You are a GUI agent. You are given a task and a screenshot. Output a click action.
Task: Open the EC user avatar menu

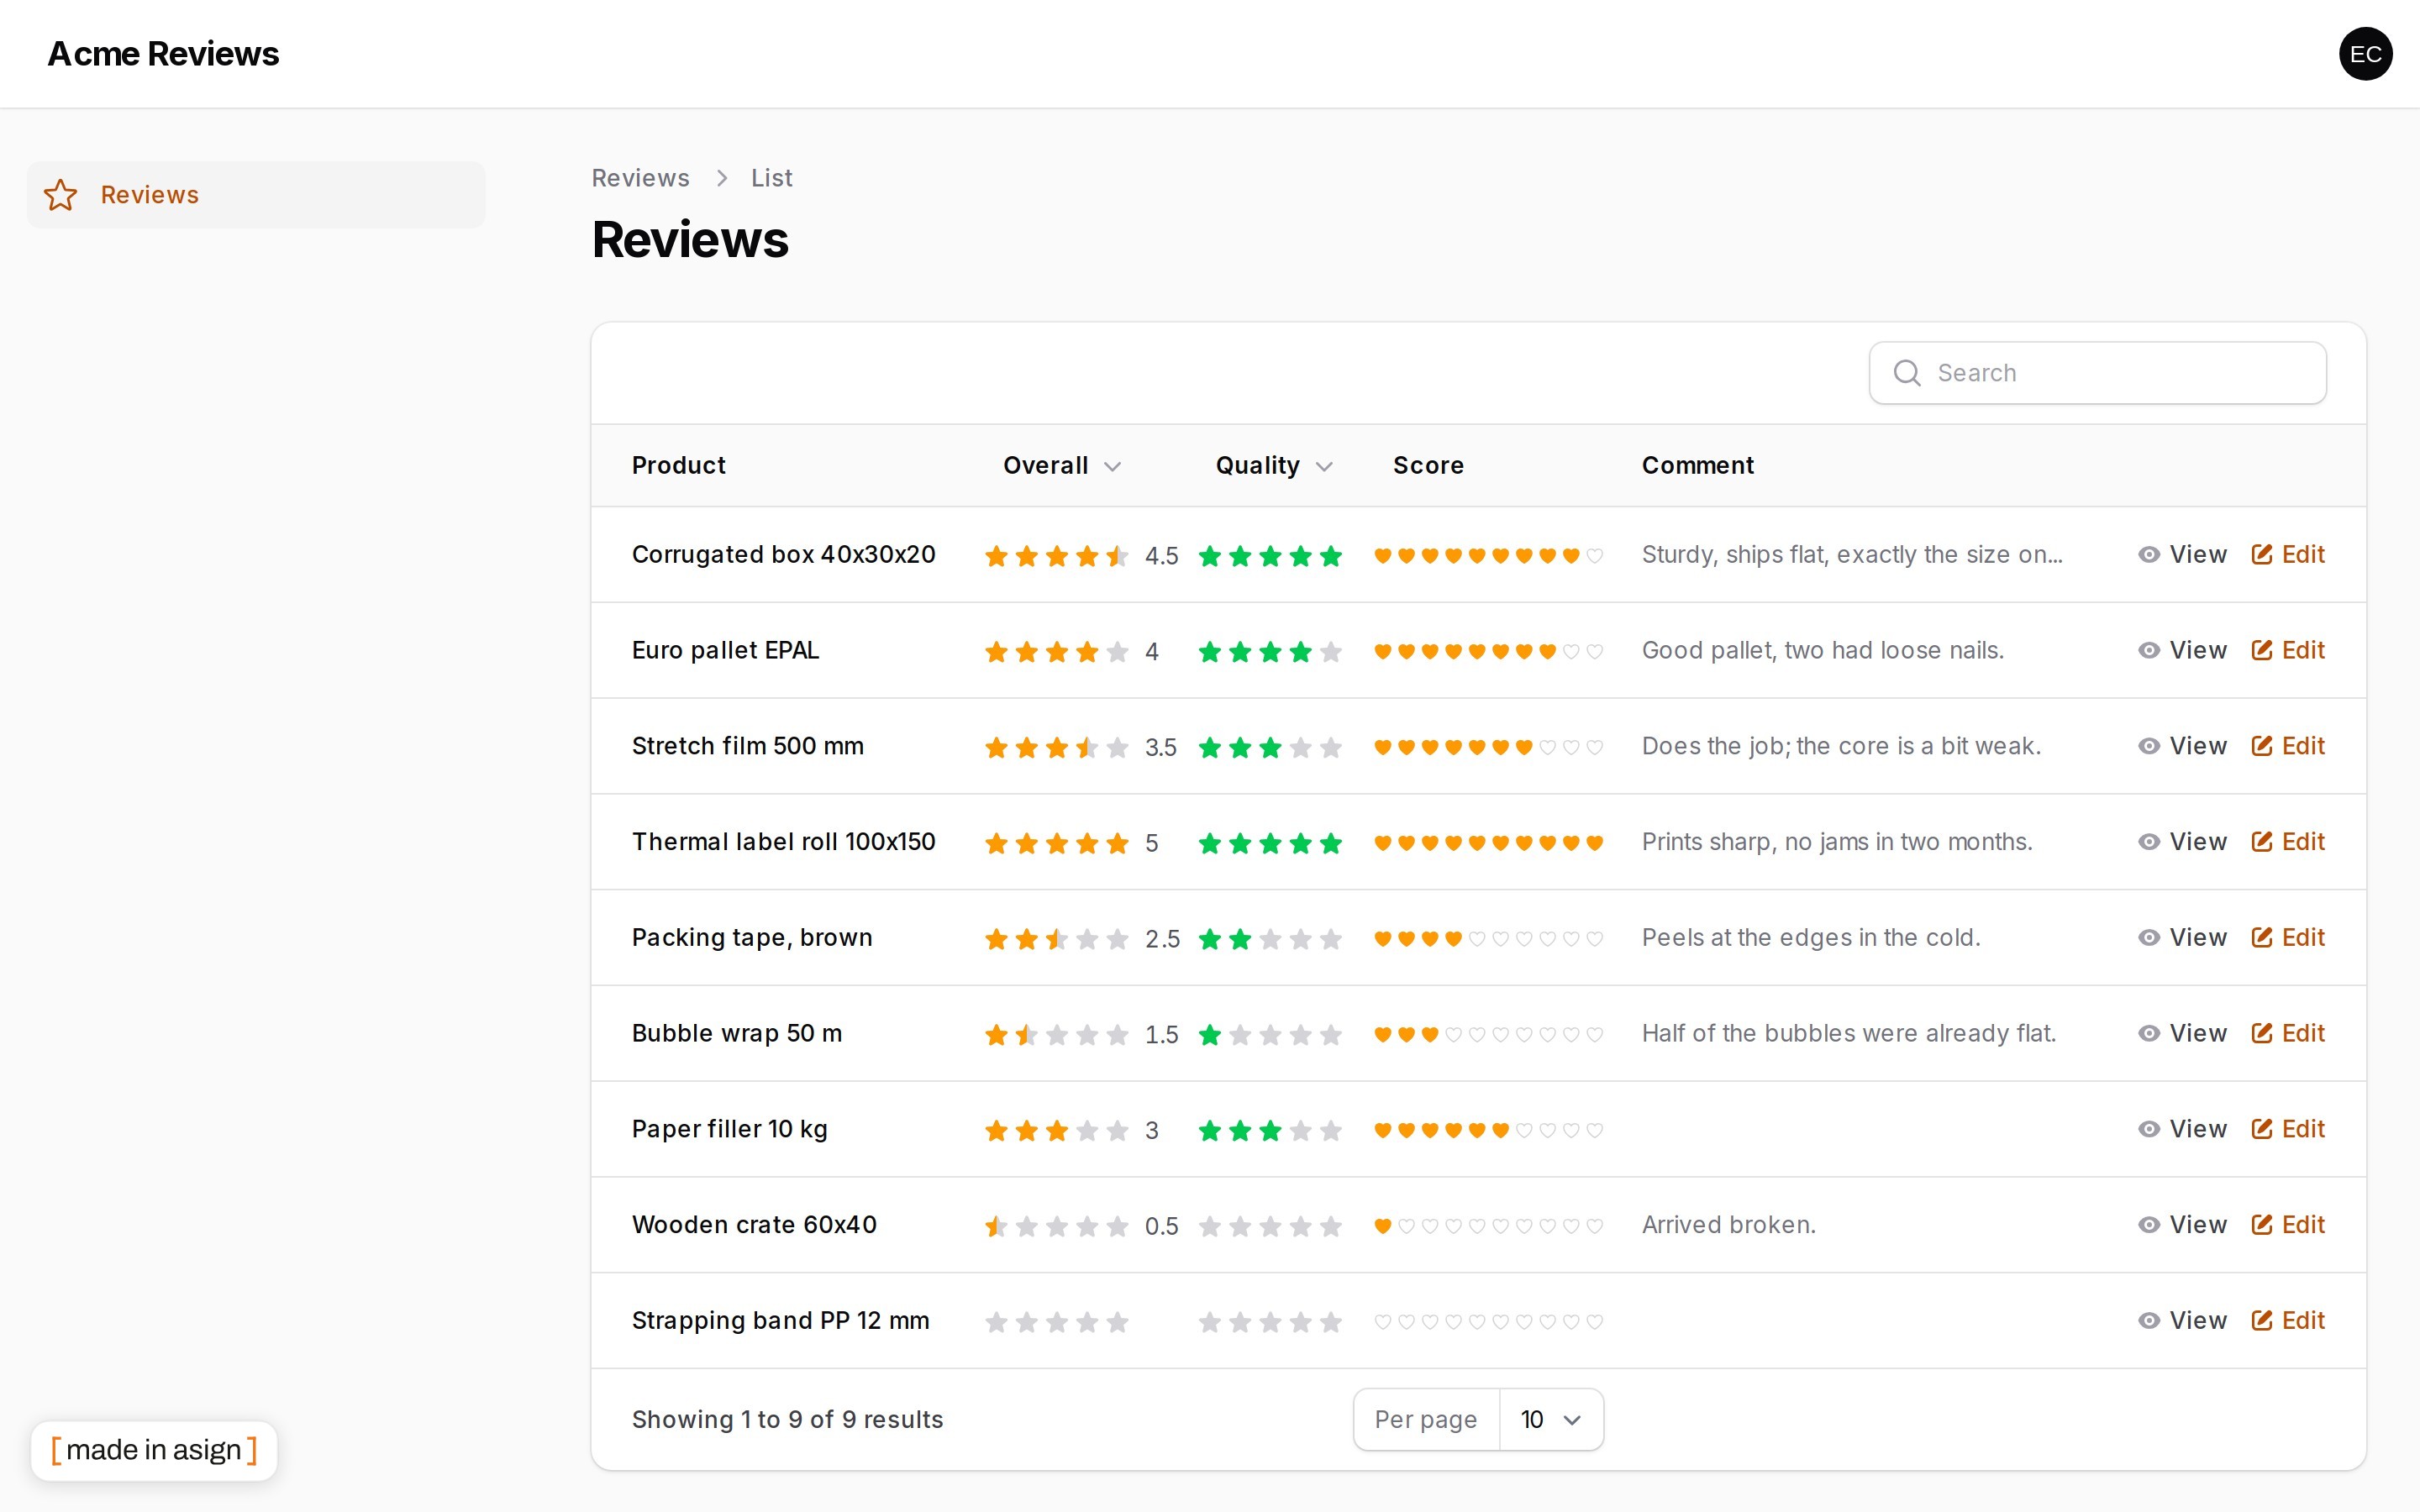[2365, 54]
